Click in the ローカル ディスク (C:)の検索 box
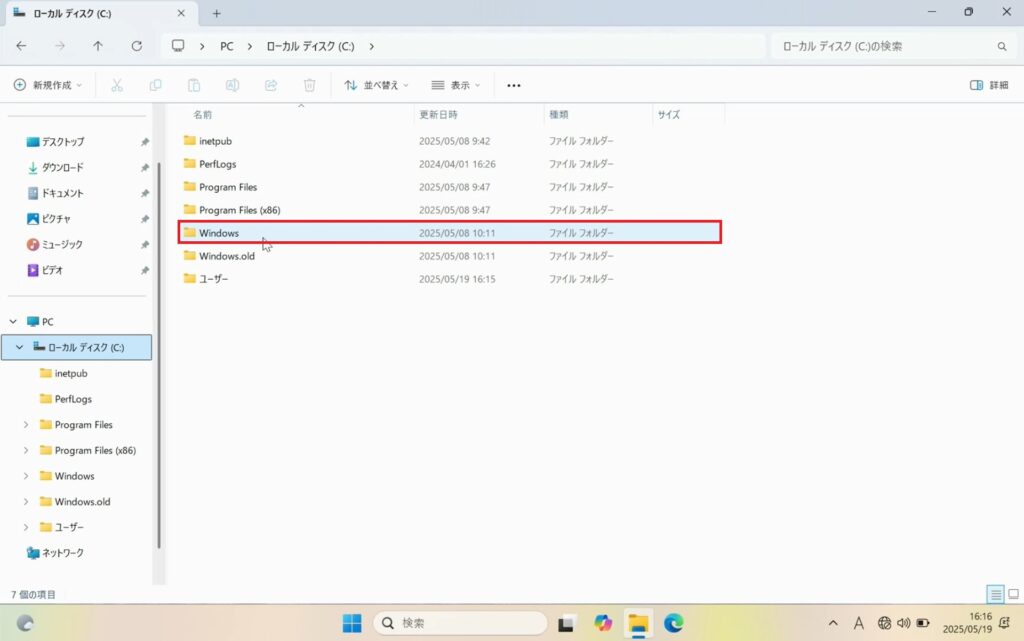 (892, 46)
